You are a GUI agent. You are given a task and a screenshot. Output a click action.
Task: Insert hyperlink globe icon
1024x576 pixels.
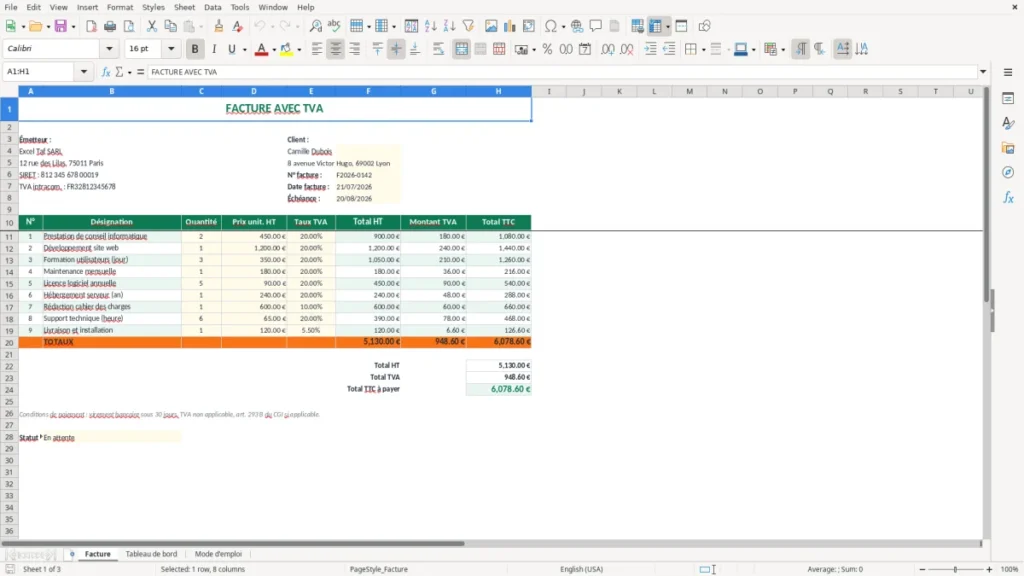pyautogui.click(x=577, y=26)
